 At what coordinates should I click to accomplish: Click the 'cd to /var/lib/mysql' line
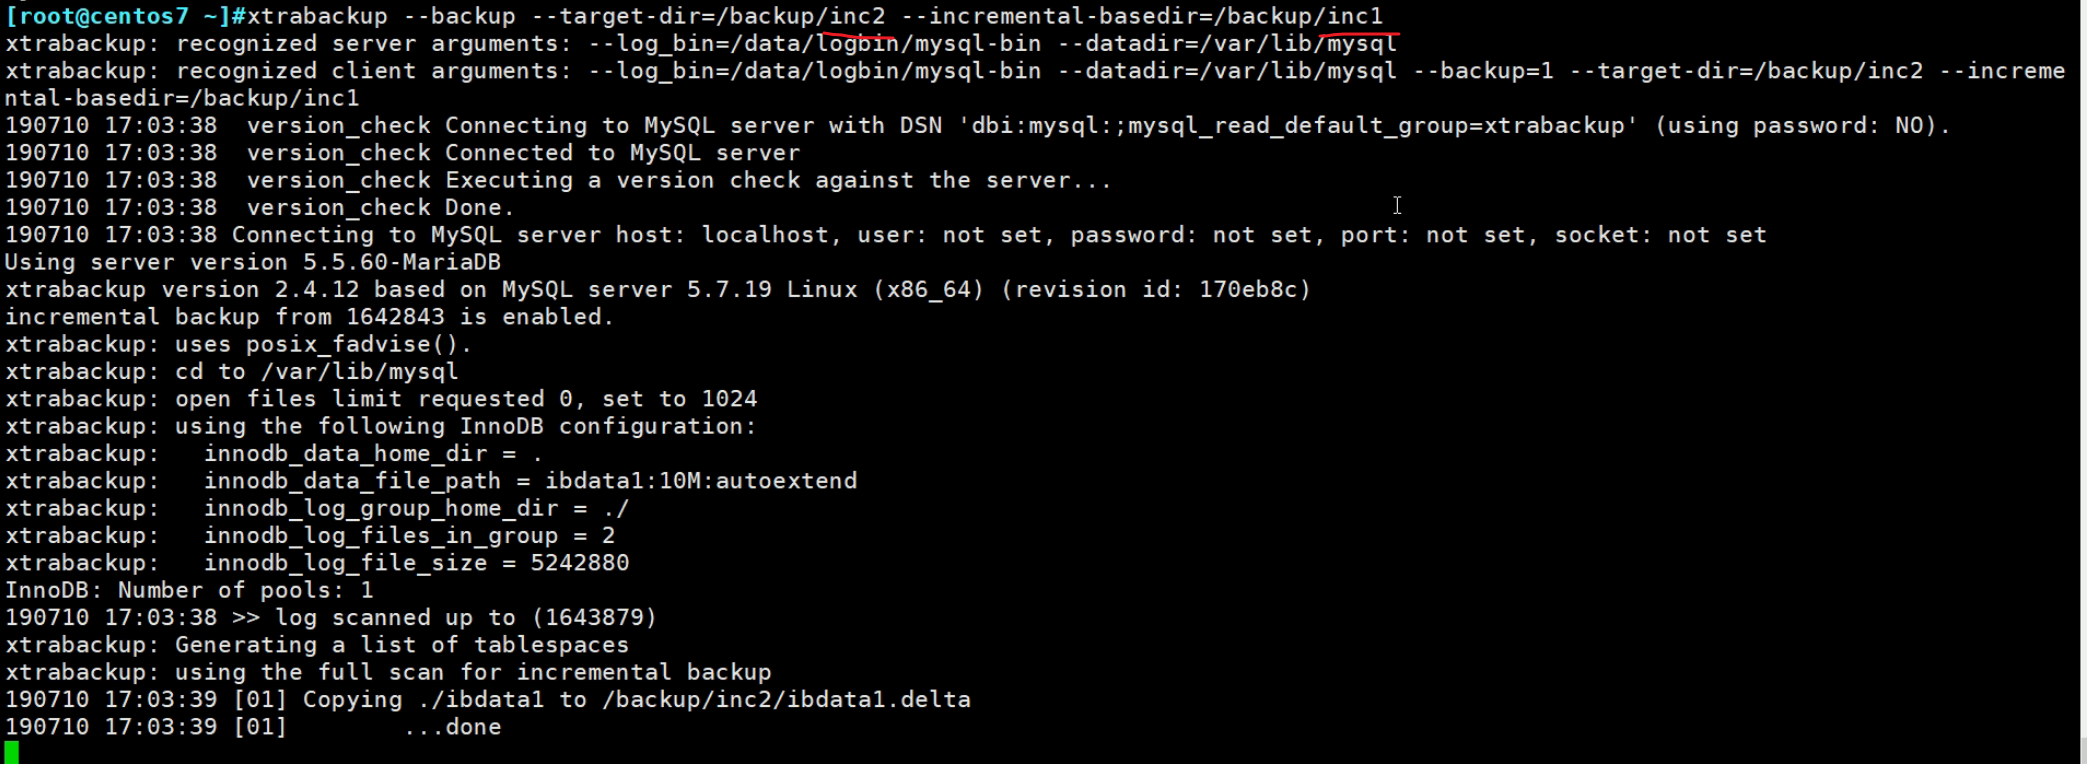point(316,372)
